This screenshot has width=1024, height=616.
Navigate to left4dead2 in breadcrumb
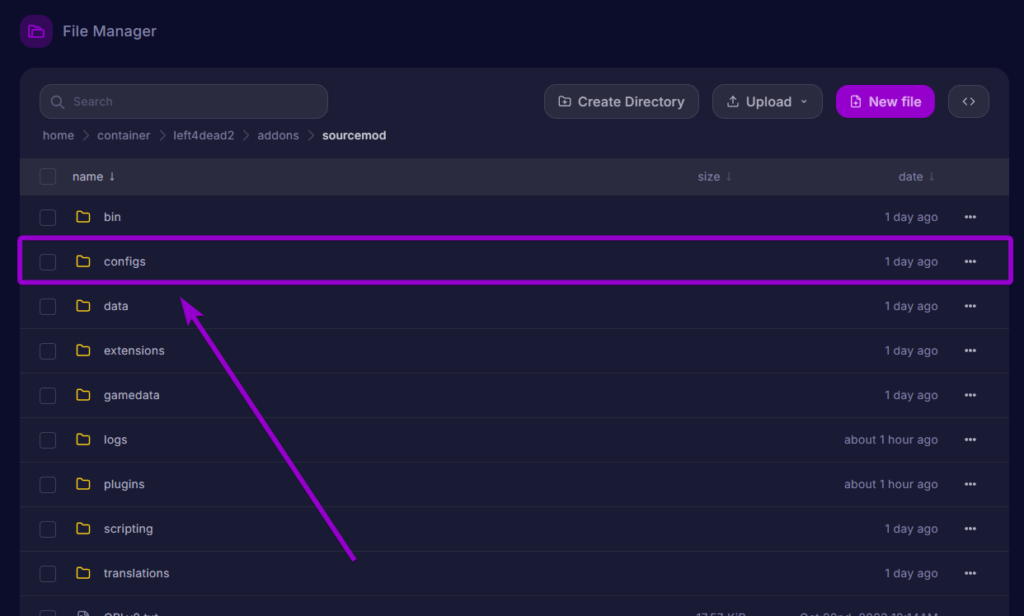click(x=204, y=135)
